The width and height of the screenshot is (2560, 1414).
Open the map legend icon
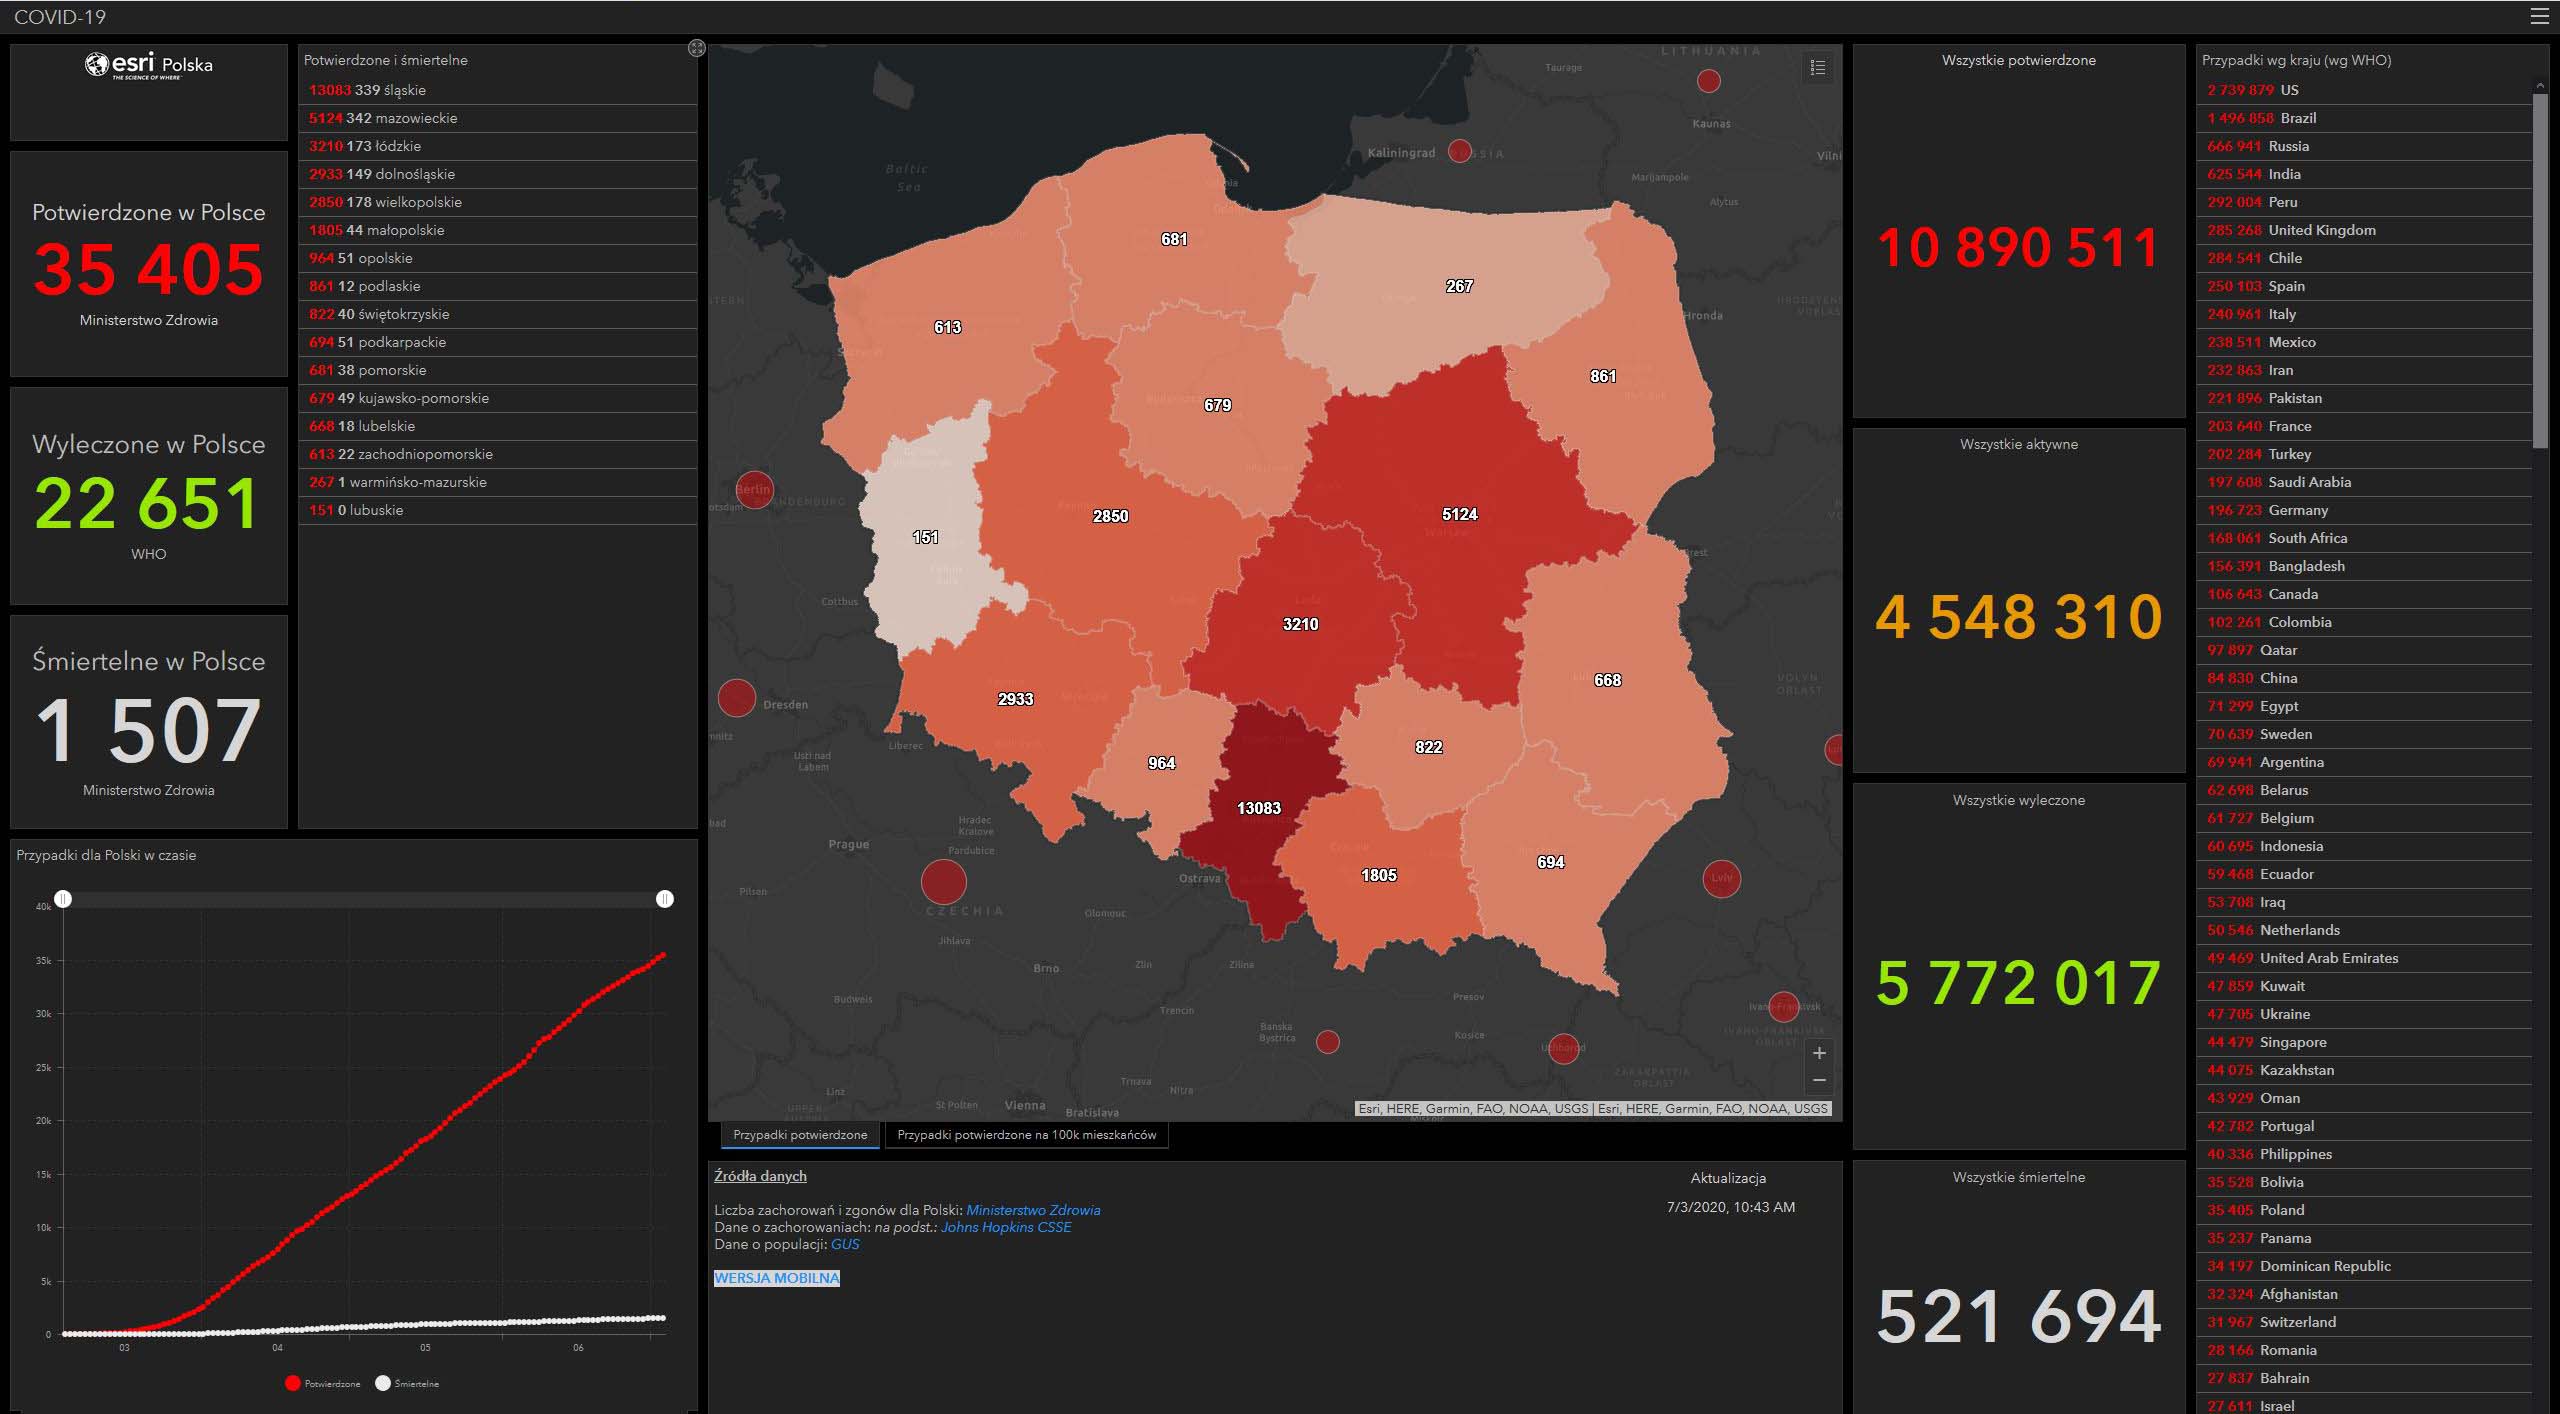1818,67
